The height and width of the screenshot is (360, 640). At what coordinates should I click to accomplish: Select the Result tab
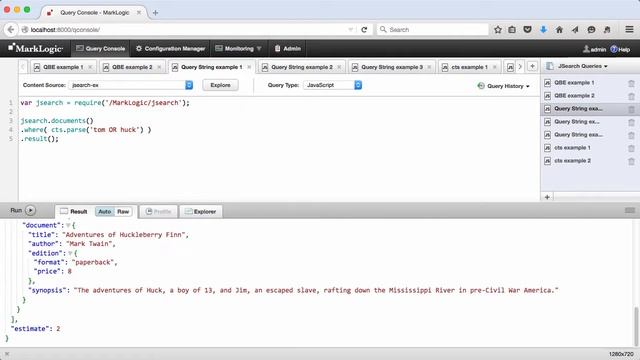pos(74,211)
